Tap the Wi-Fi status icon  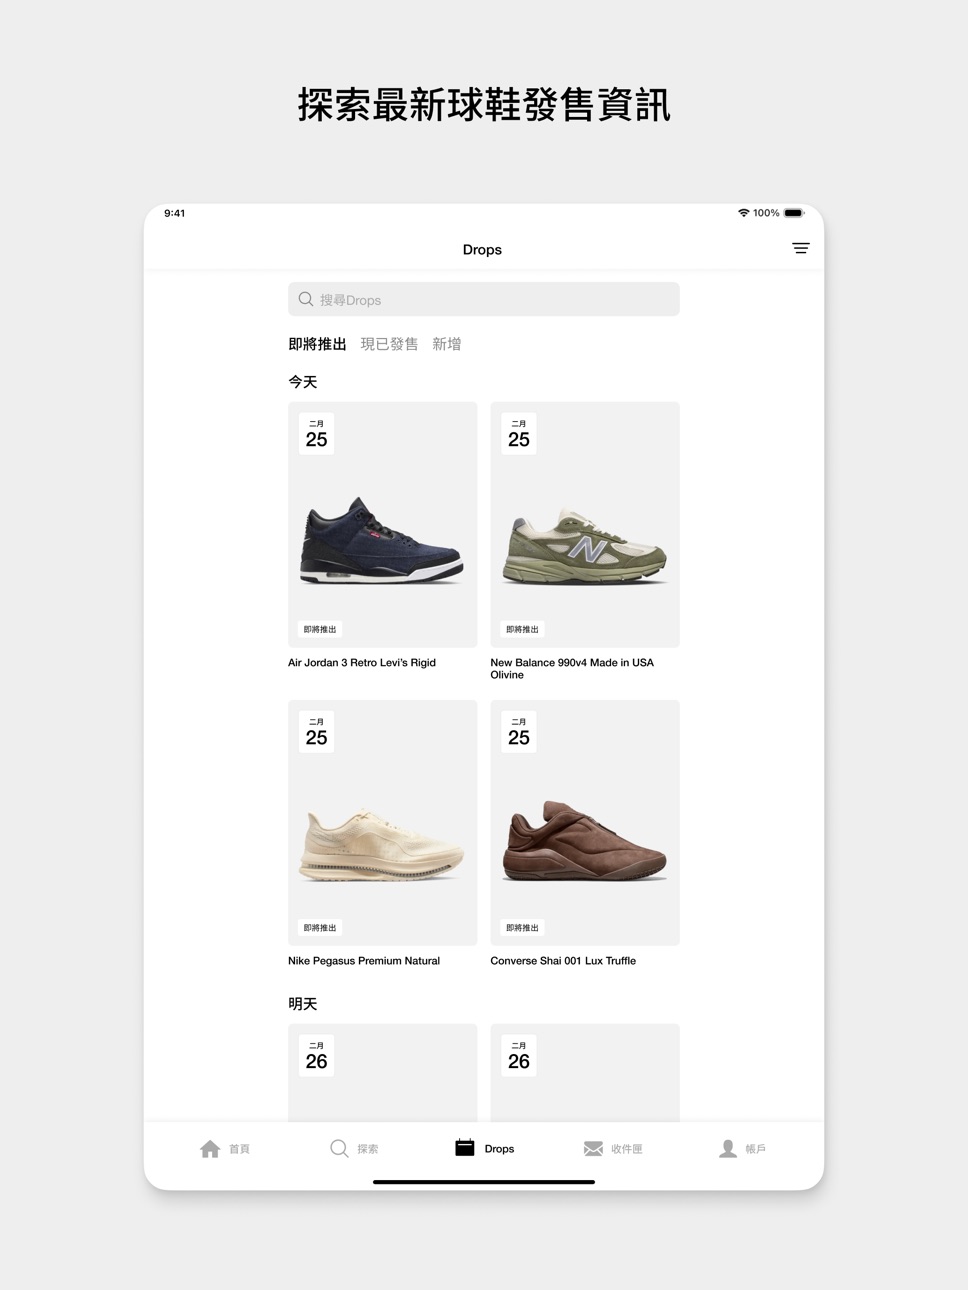[x=744, y=213]
